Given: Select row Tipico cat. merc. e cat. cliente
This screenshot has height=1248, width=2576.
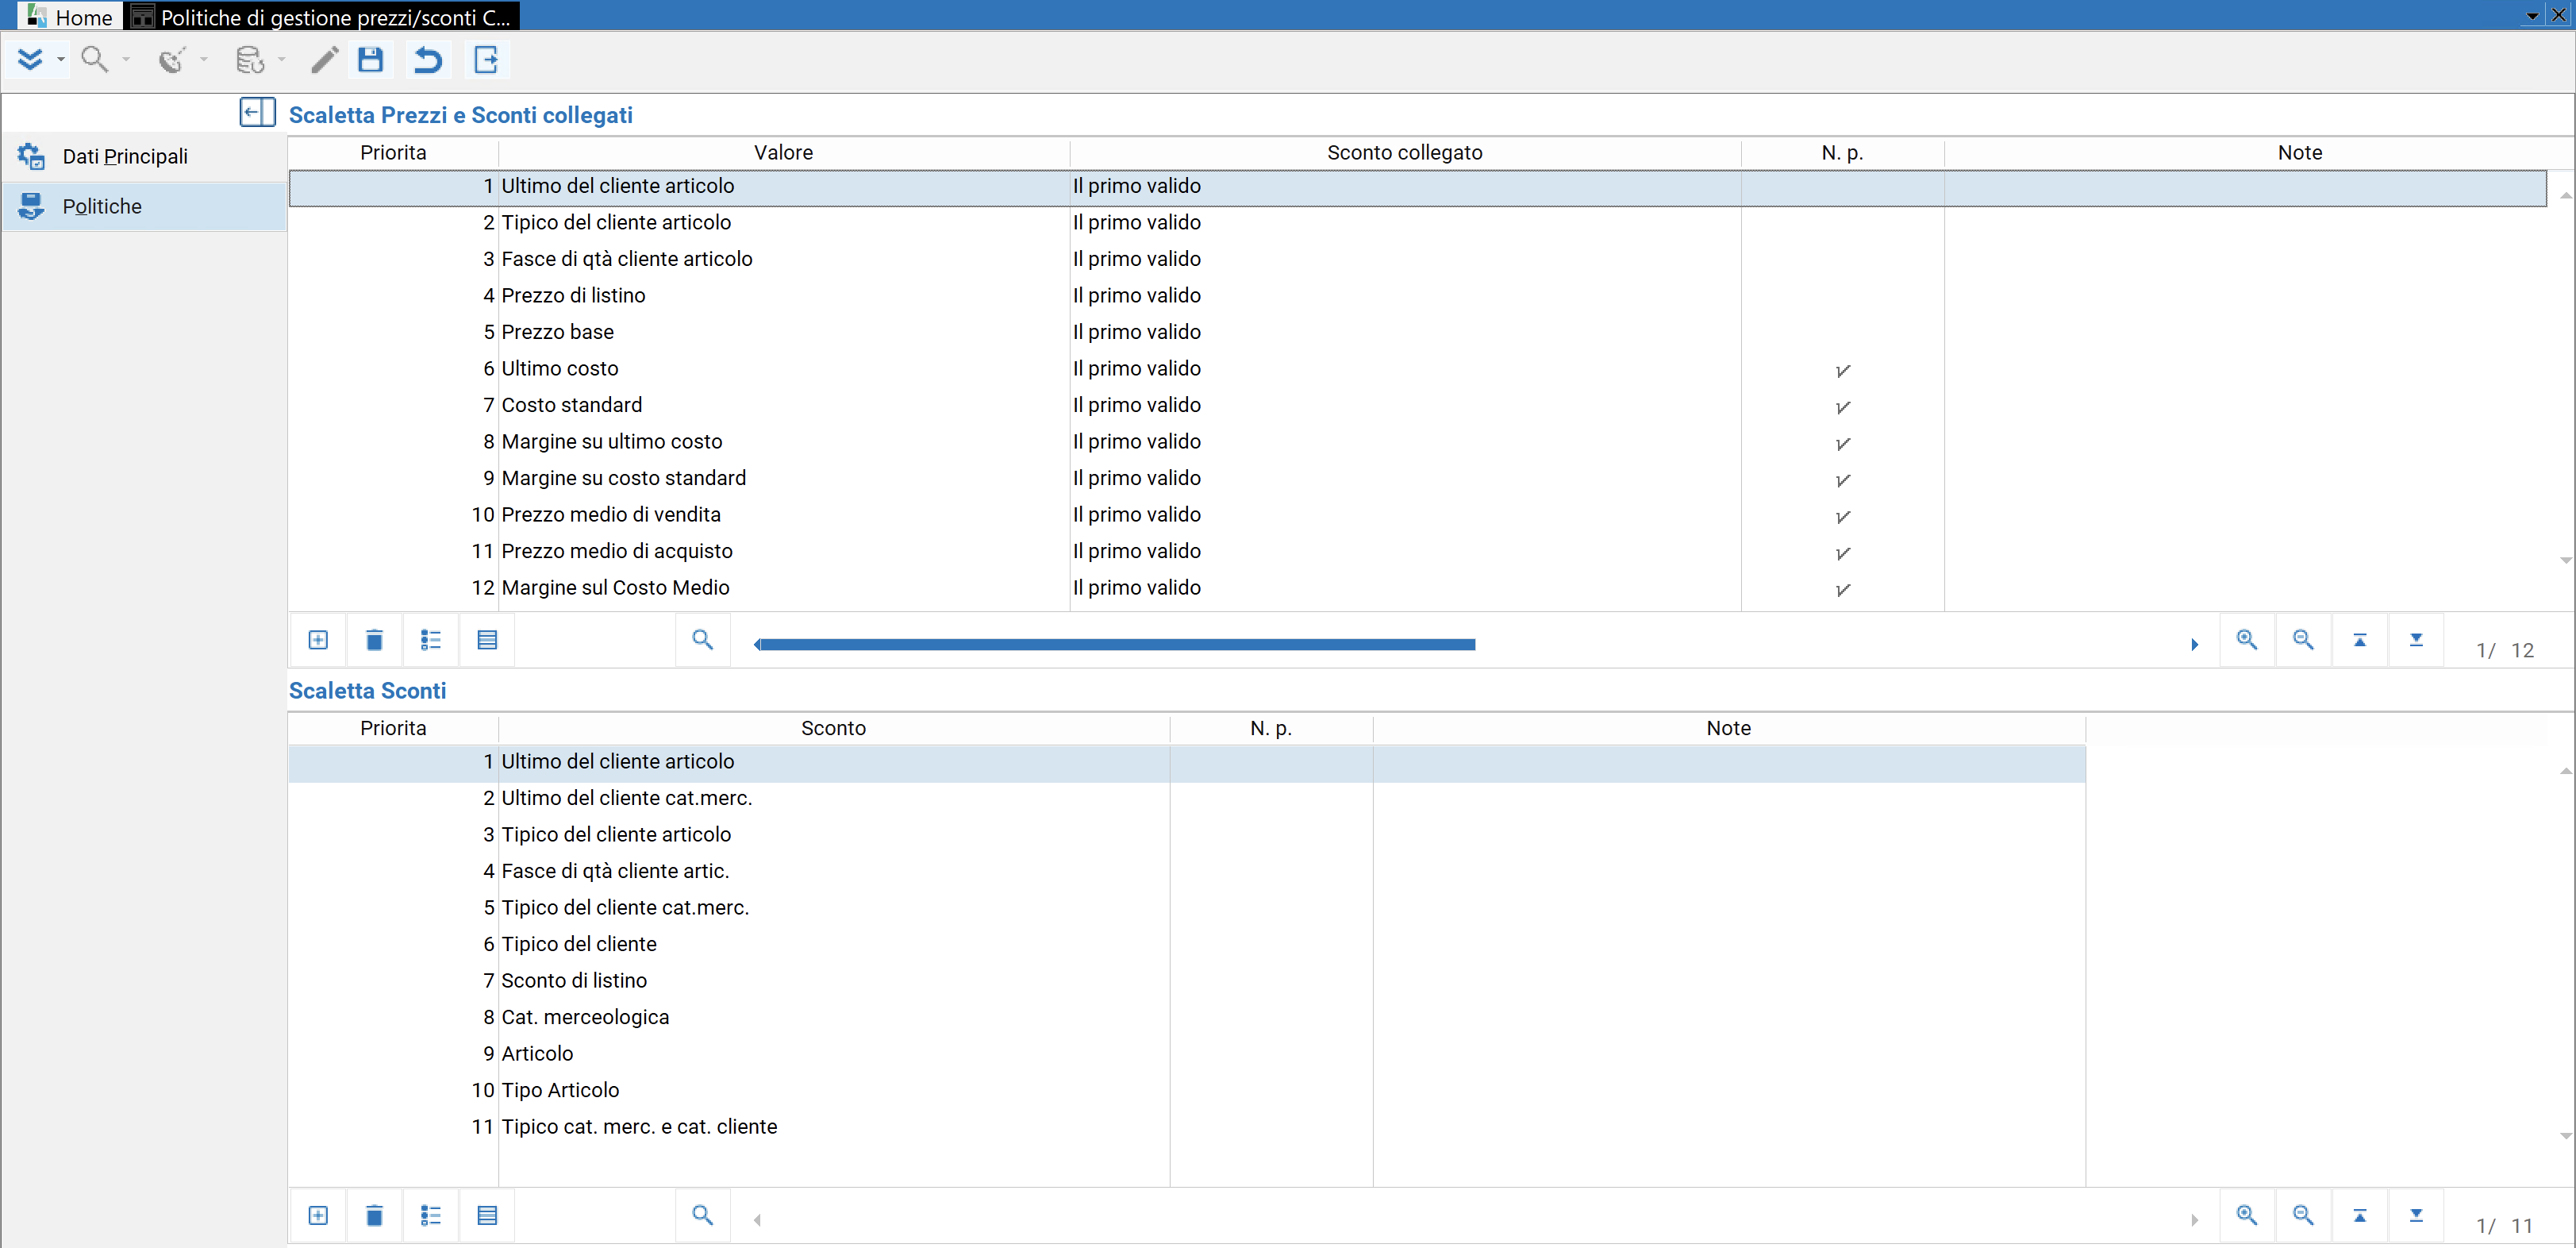Looking at the screenshot, I should tap(1187, 1127).
